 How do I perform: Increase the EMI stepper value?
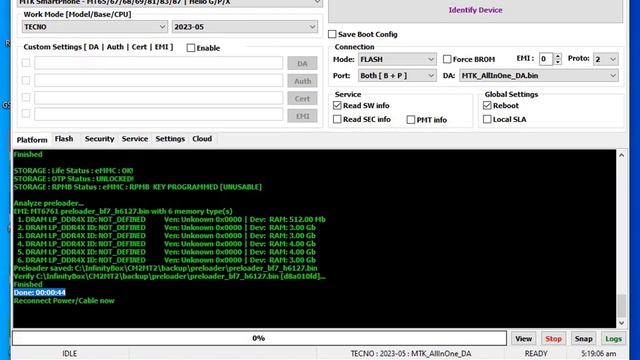click(558, 56)
